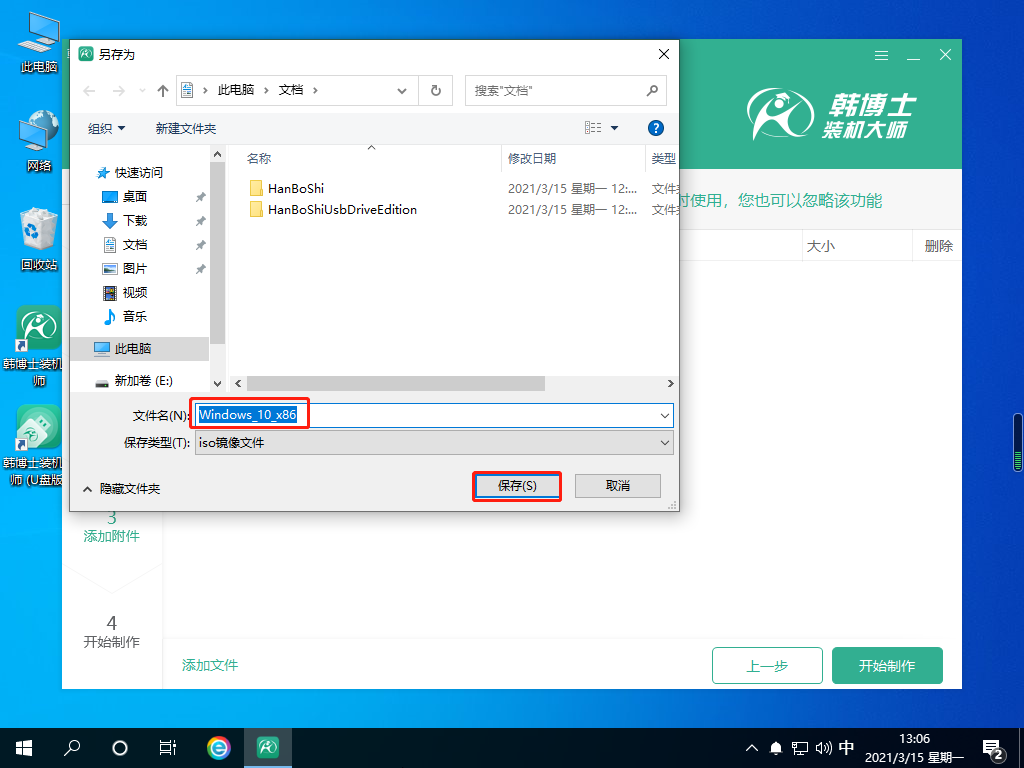Select 此电脑 in navigation pane
This screenshot has height=768, width=1024.
132,348
